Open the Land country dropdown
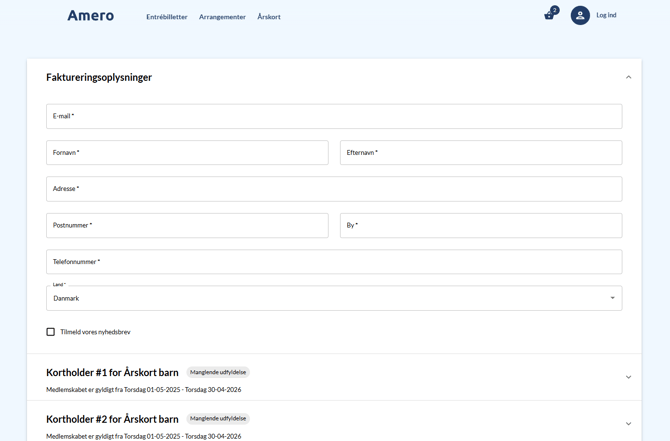The width and height of the screenshot is (670, 441). [x=333, y=298]
